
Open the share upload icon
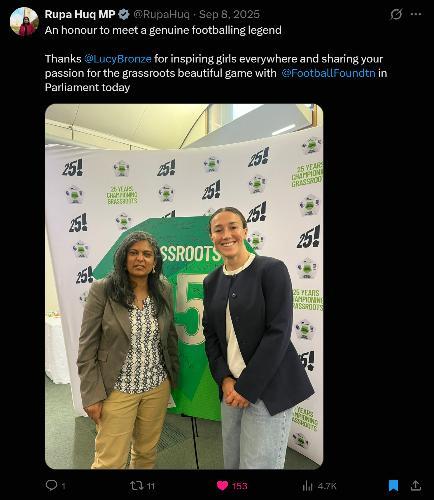(x=415, y=485)
